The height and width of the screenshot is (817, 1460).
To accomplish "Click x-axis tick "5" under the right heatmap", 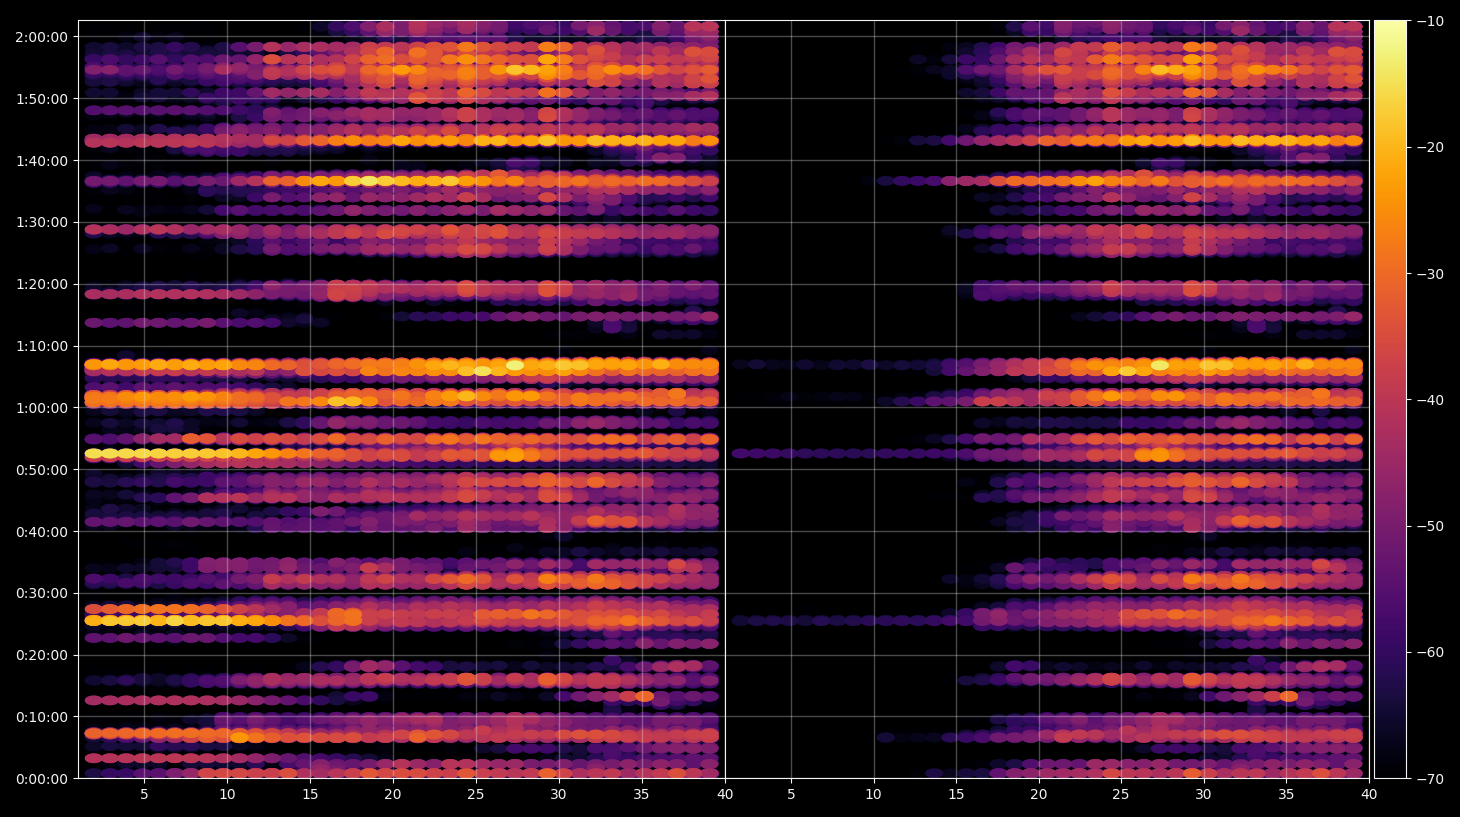I will [x=791, y=795].
